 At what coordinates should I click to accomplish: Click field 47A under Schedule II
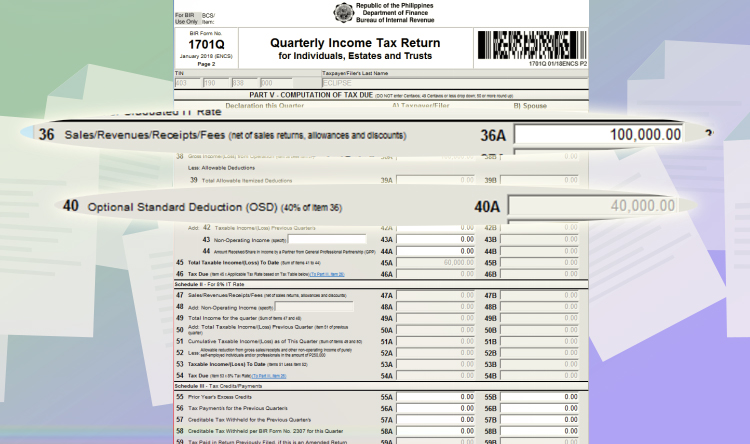pyautogui.click(x=436, y=295)
